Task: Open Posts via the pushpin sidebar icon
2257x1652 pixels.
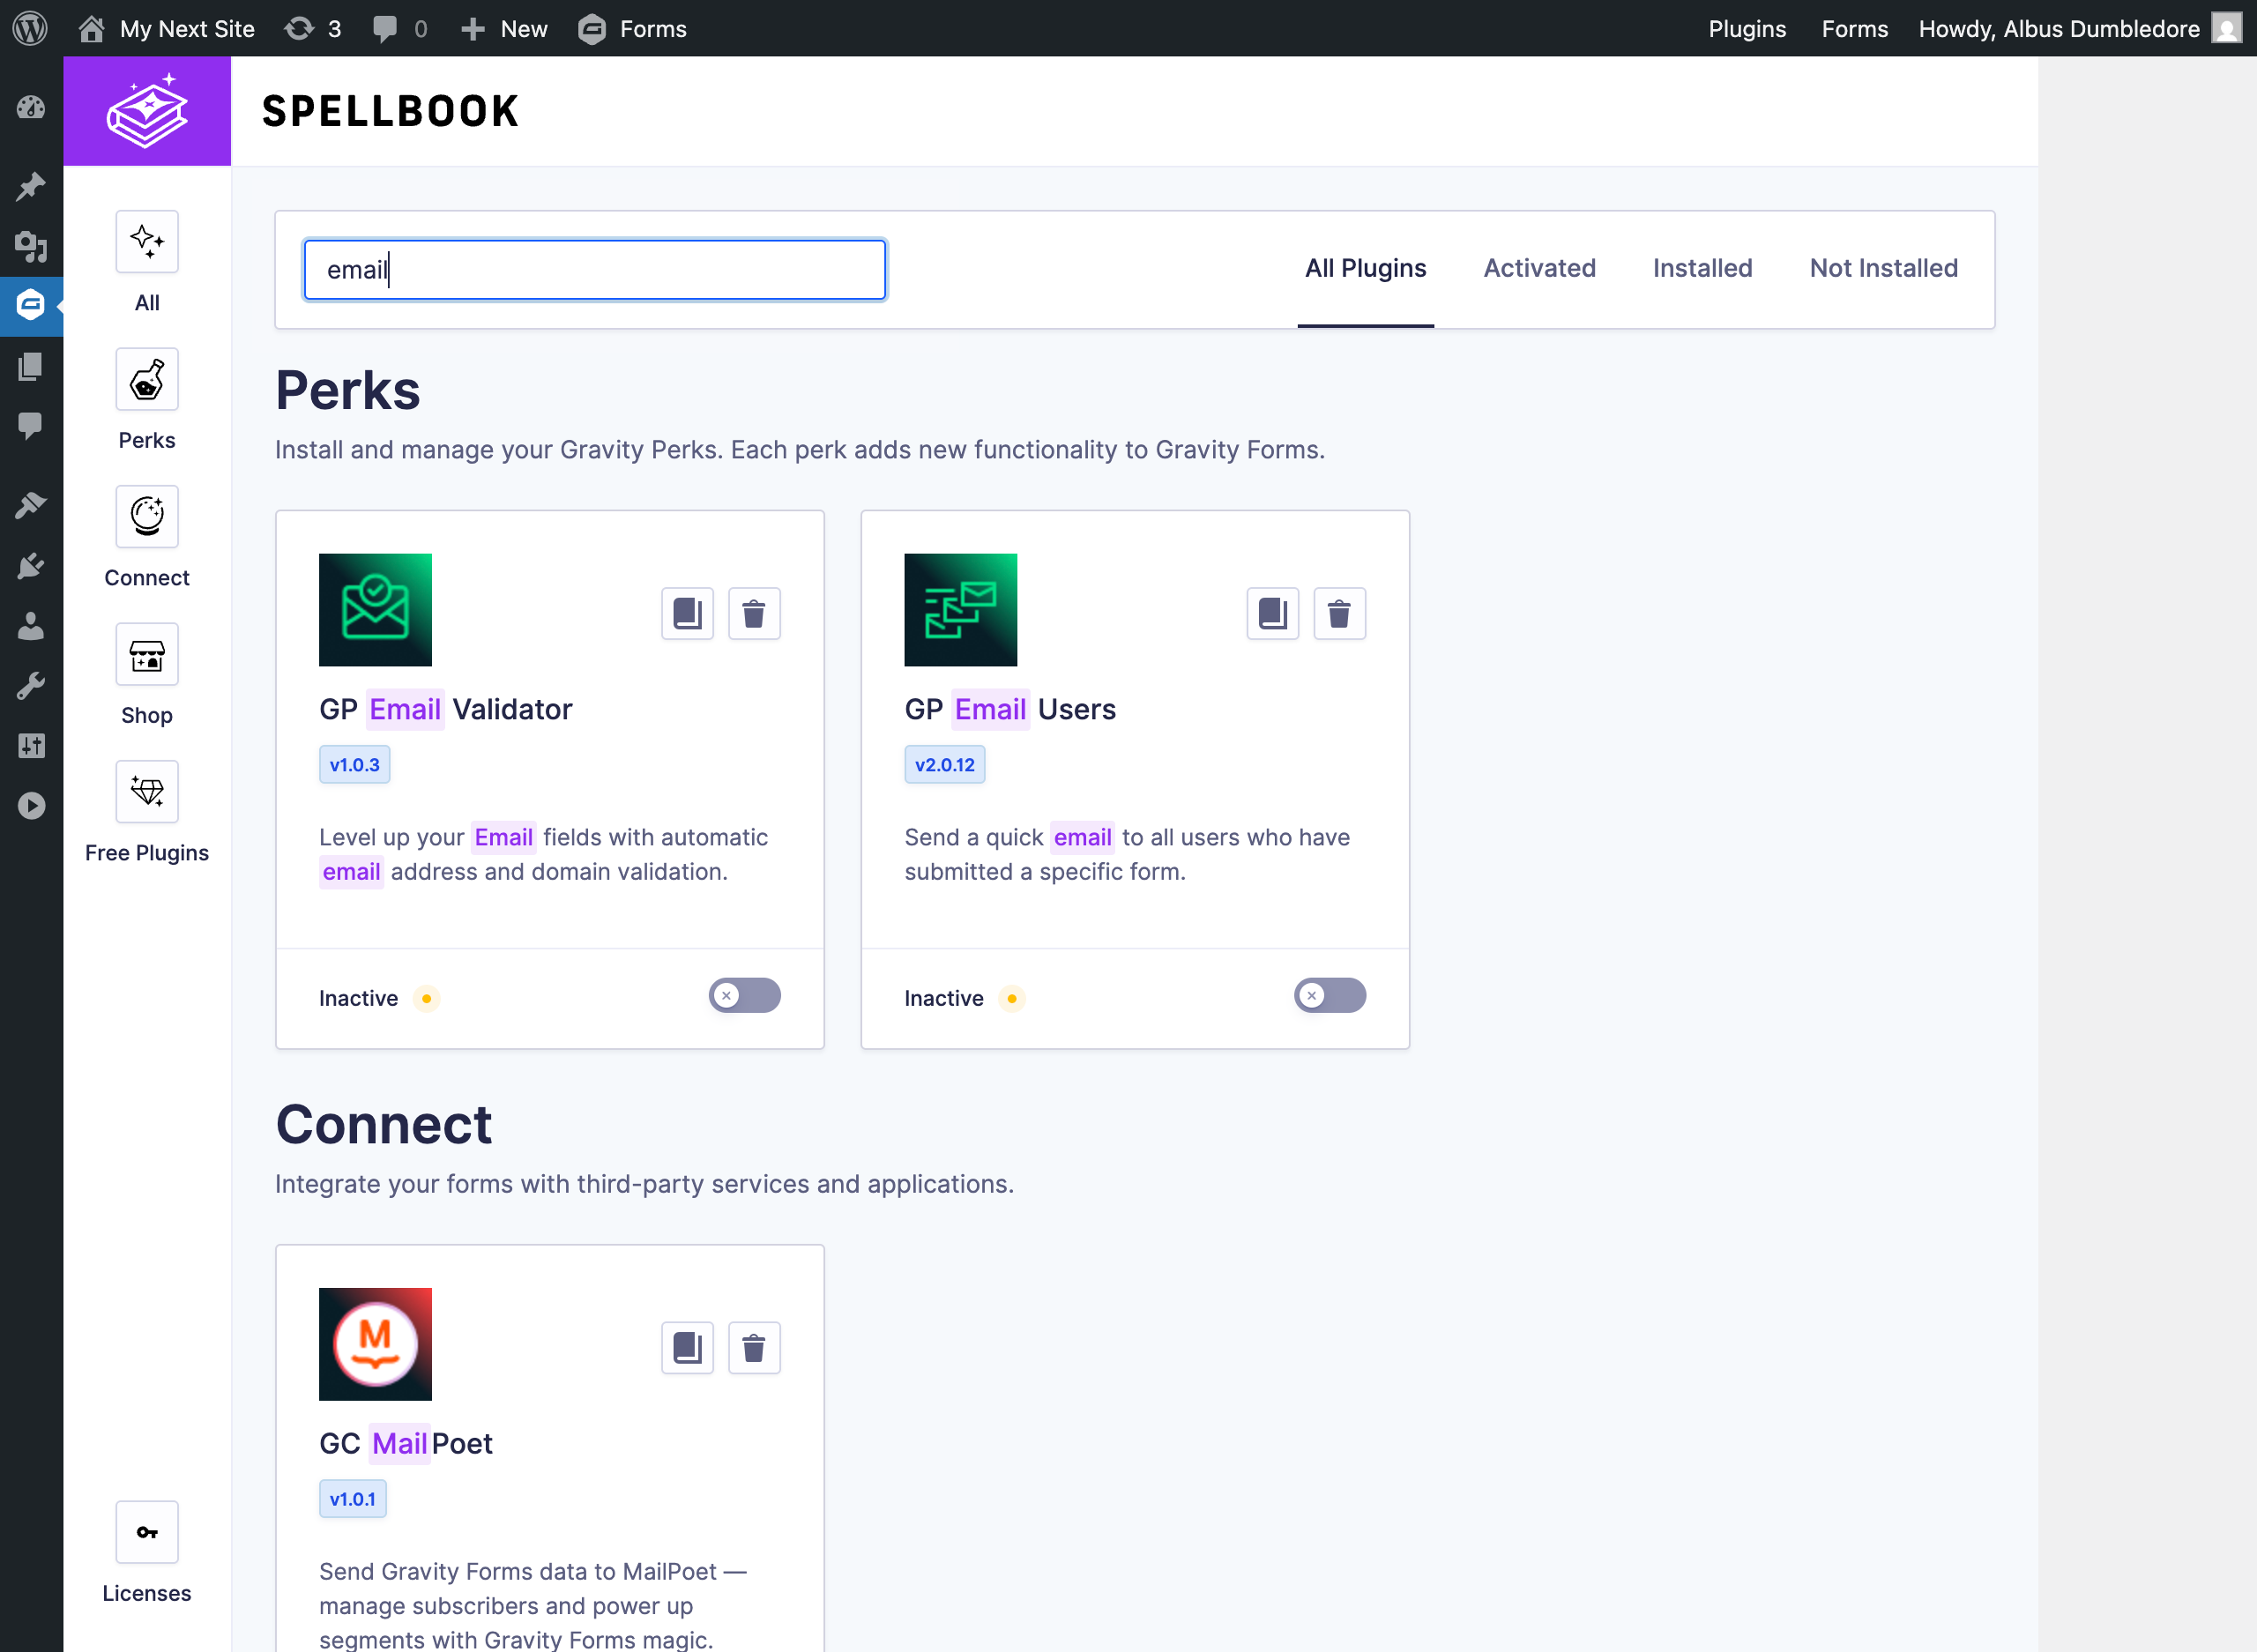Action: pos(31,186)
